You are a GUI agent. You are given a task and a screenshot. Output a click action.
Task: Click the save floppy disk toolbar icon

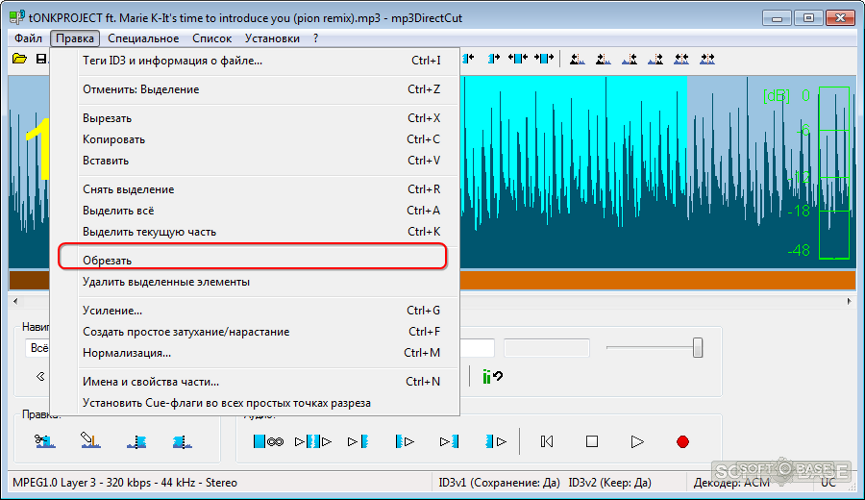41,58
